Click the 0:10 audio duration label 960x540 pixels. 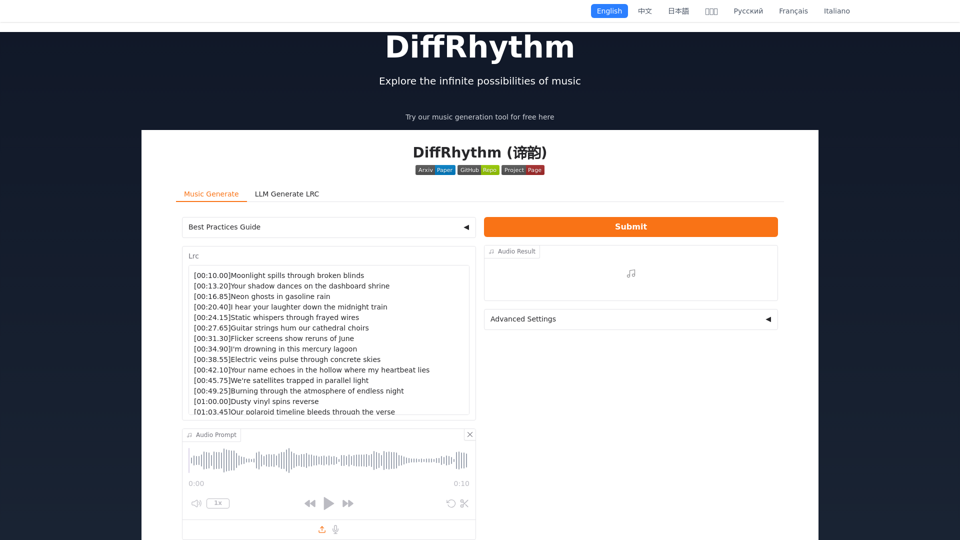[x=461, y=484]
